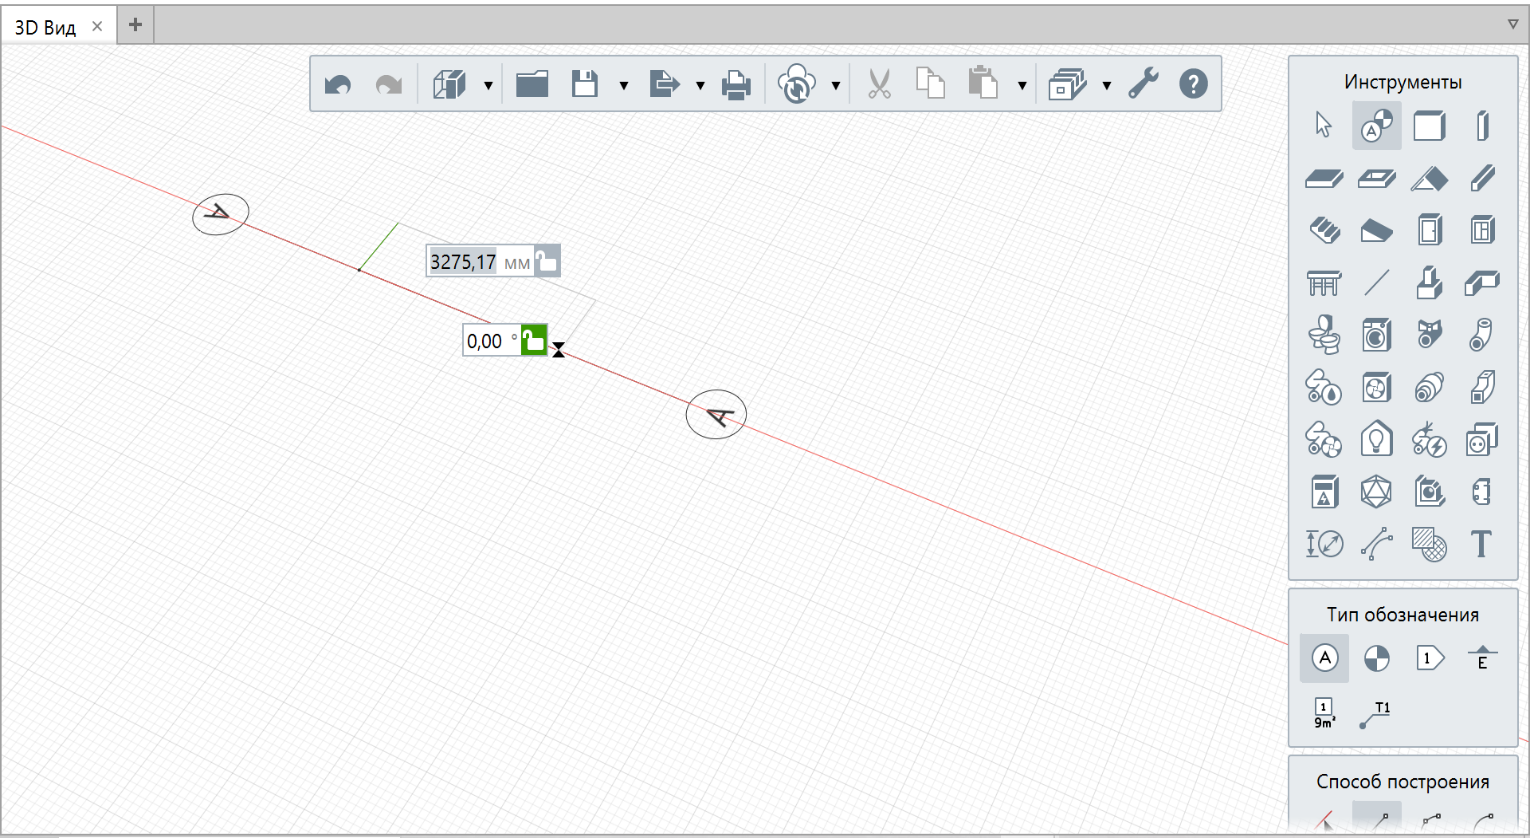1530x838 pixels.
Task: Select the washing machine equipment tool
Action: point(1377,335)
